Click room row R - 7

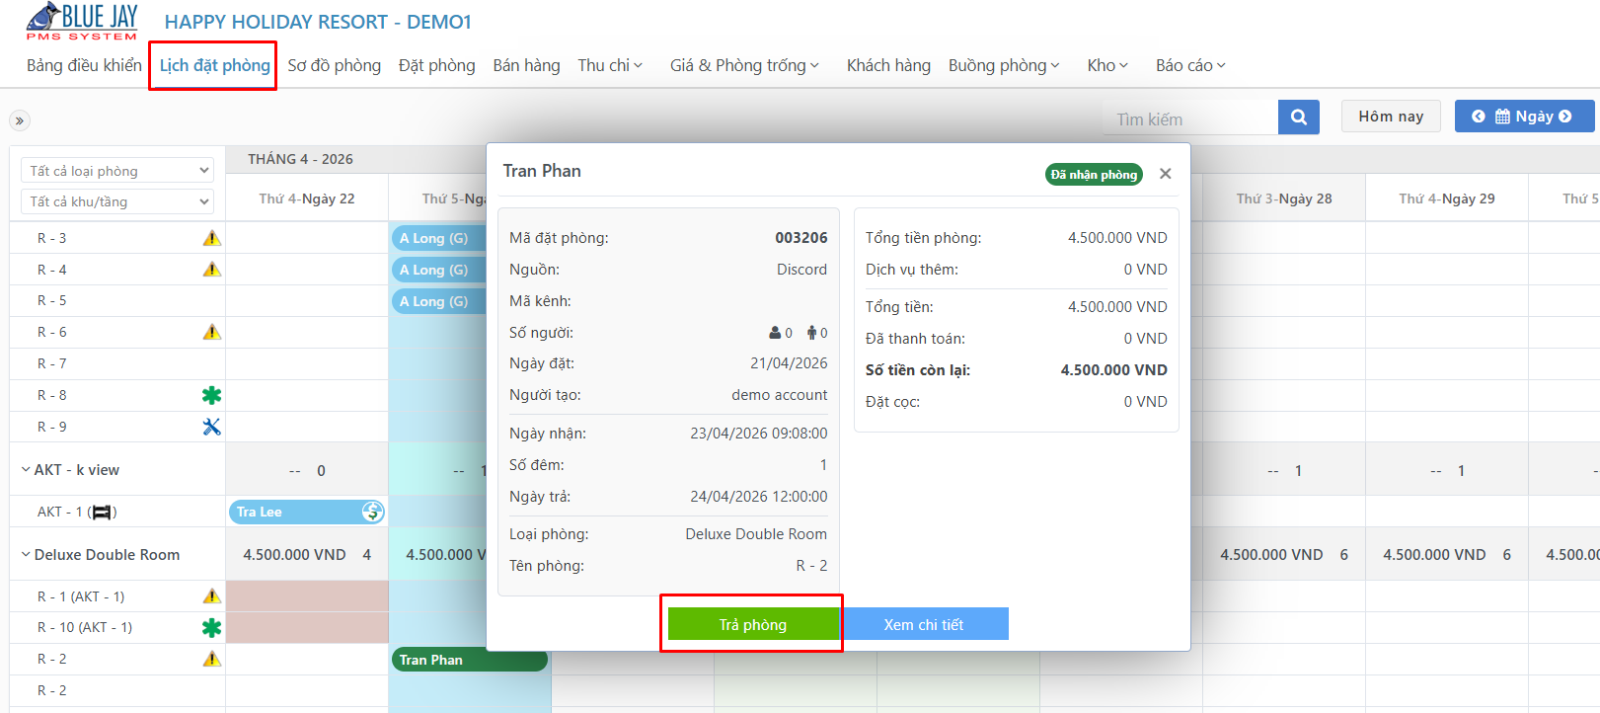tap(117, 364)
